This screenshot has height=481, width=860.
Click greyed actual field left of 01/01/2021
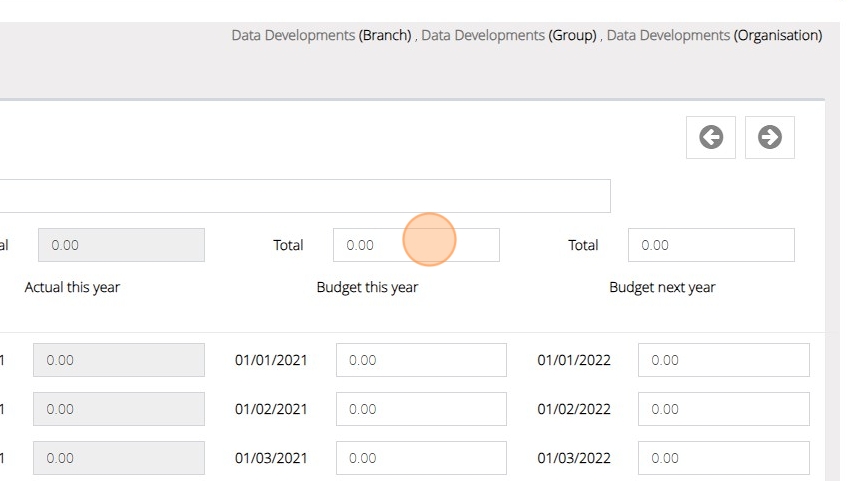click(119, 360)
